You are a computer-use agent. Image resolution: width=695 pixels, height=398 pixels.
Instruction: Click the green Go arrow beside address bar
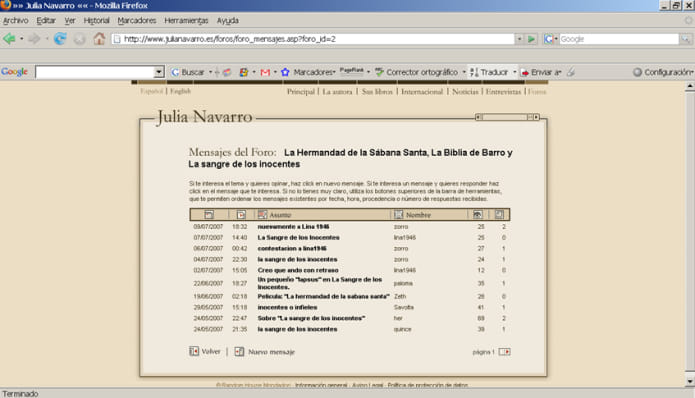[x=531, y=39]
